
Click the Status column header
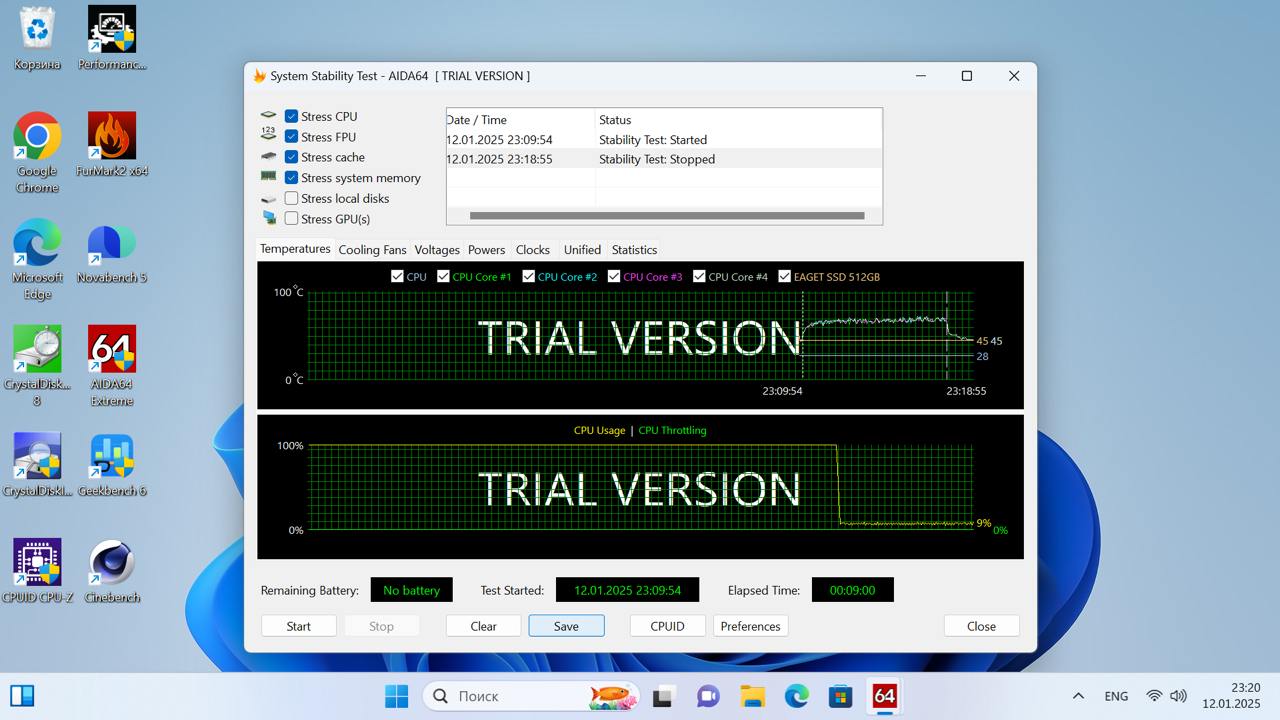739,120
